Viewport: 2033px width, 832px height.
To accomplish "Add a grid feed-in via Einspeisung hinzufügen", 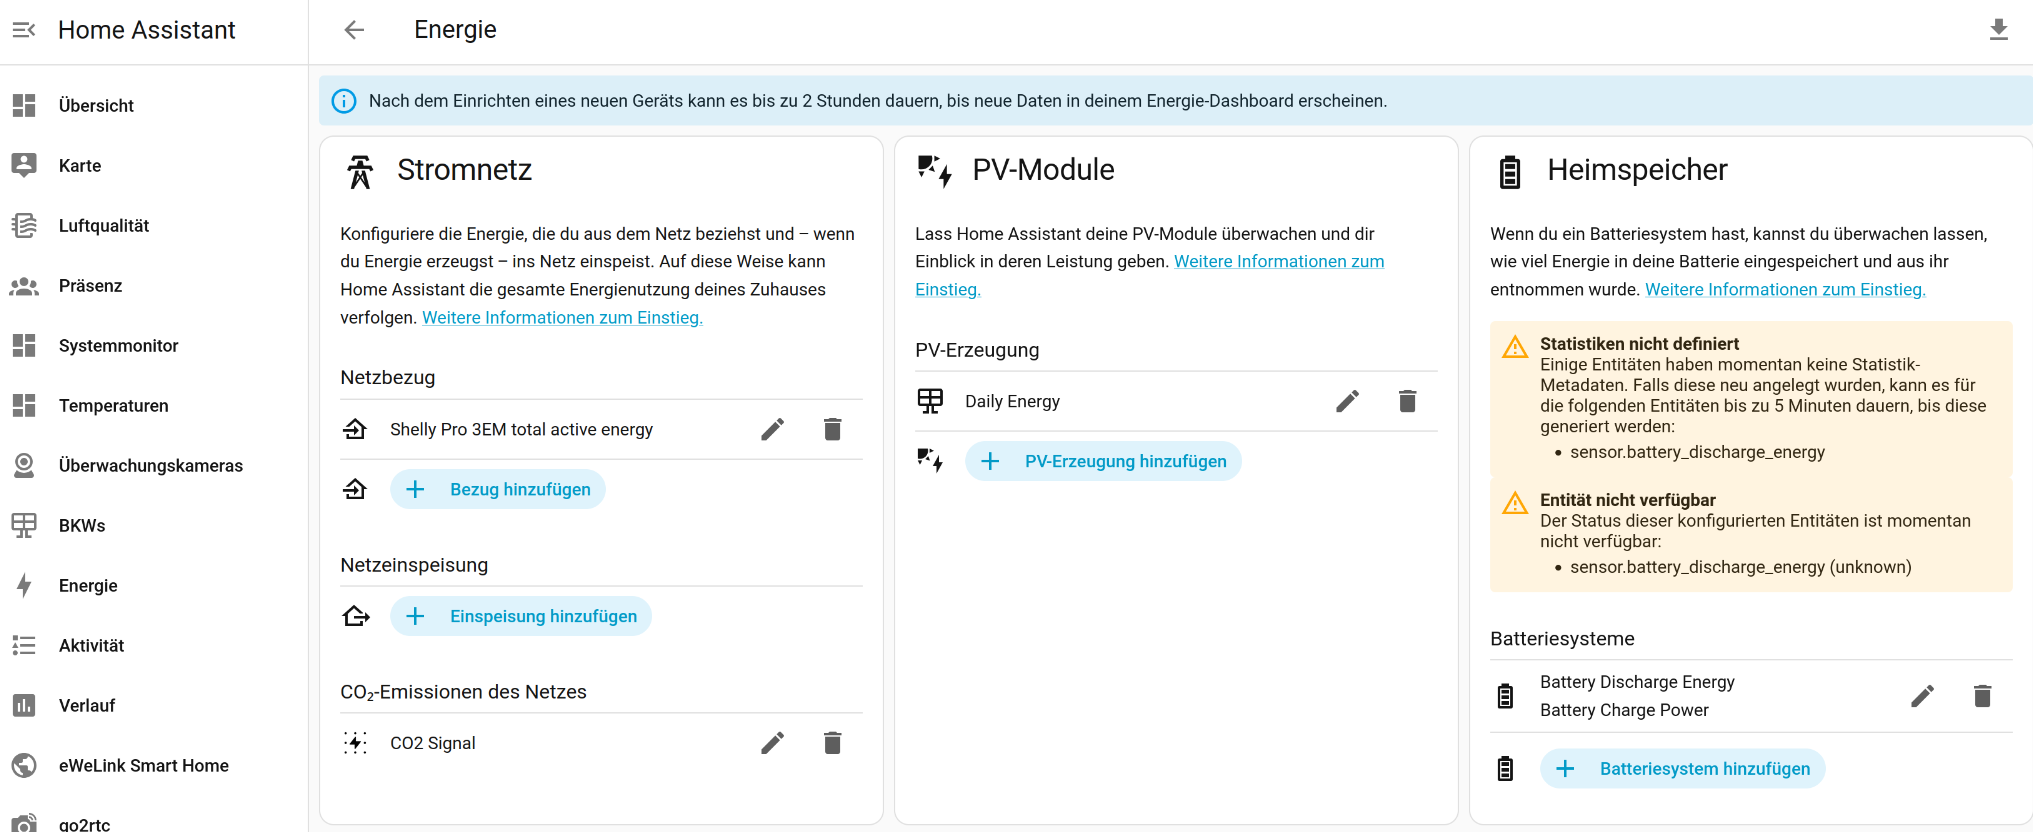I will pos(521,616).
